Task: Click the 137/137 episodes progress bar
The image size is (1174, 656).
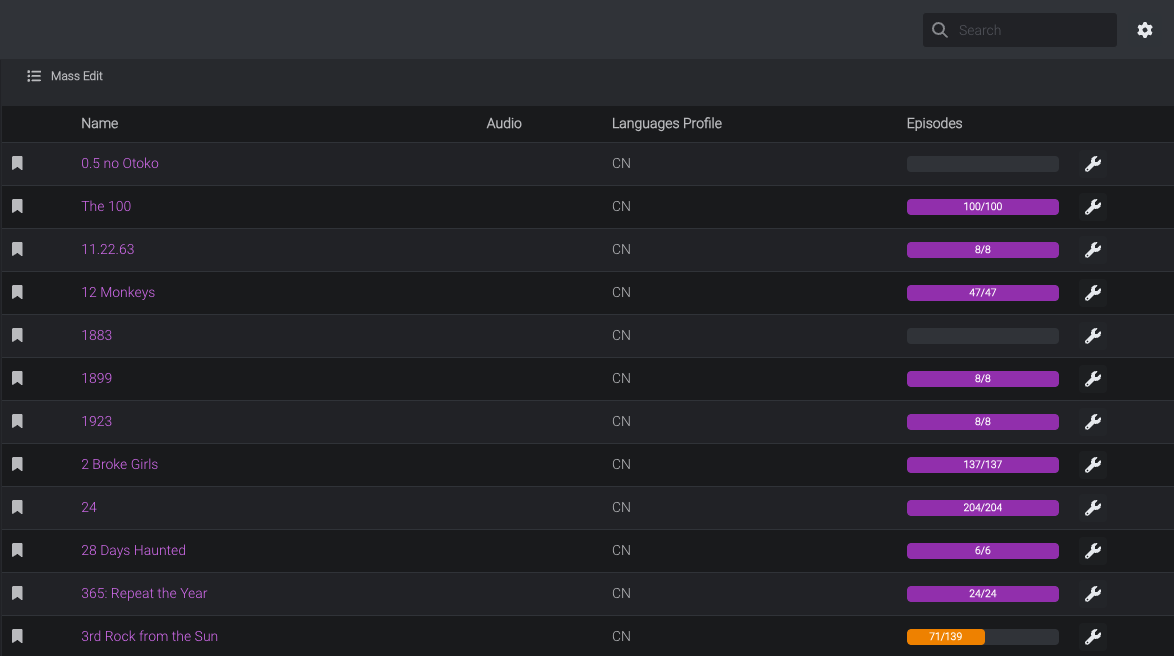Action: [982, 465]
